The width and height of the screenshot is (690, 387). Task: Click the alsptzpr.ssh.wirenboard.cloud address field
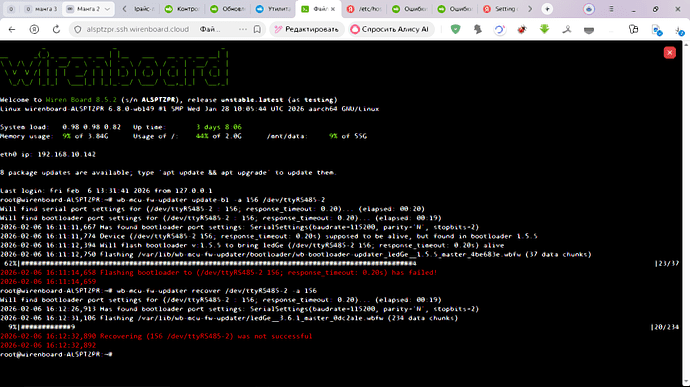(137, 29)
